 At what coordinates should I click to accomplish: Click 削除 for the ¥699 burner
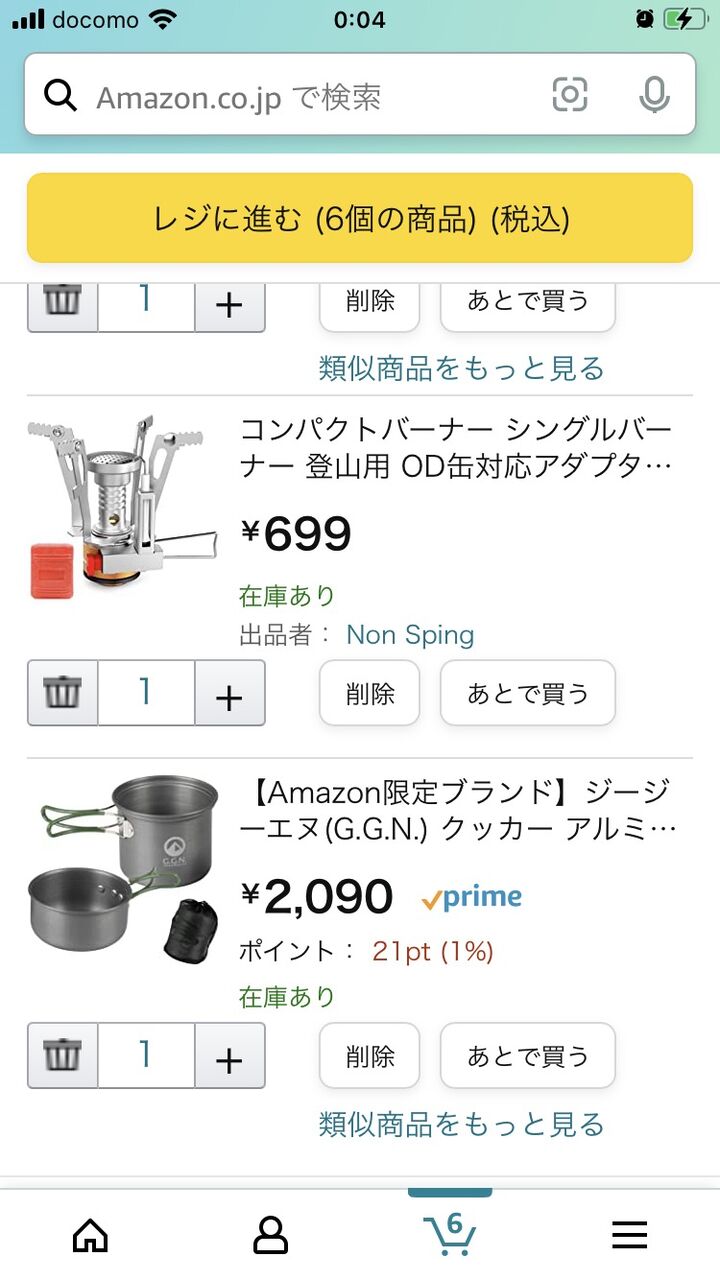pos(370,693)
